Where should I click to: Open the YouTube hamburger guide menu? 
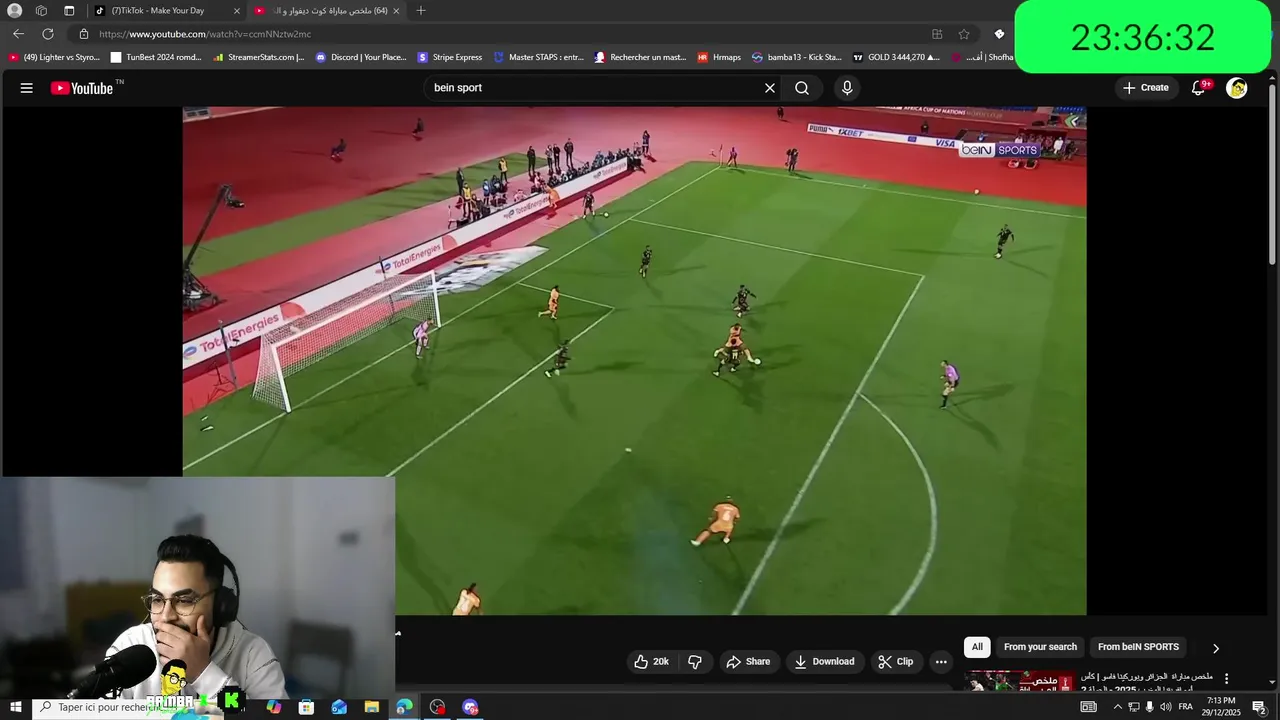click(26, 88)
